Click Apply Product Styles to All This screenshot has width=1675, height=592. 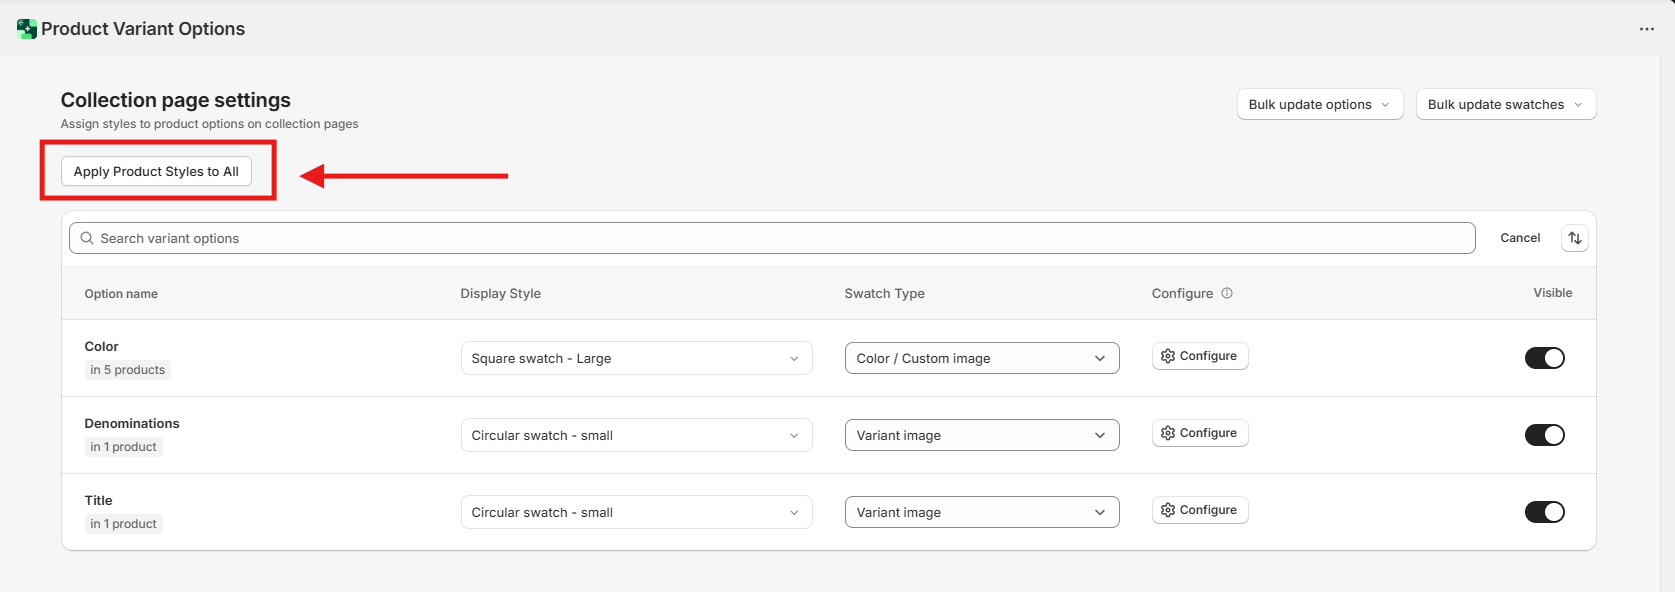(156, 171)
